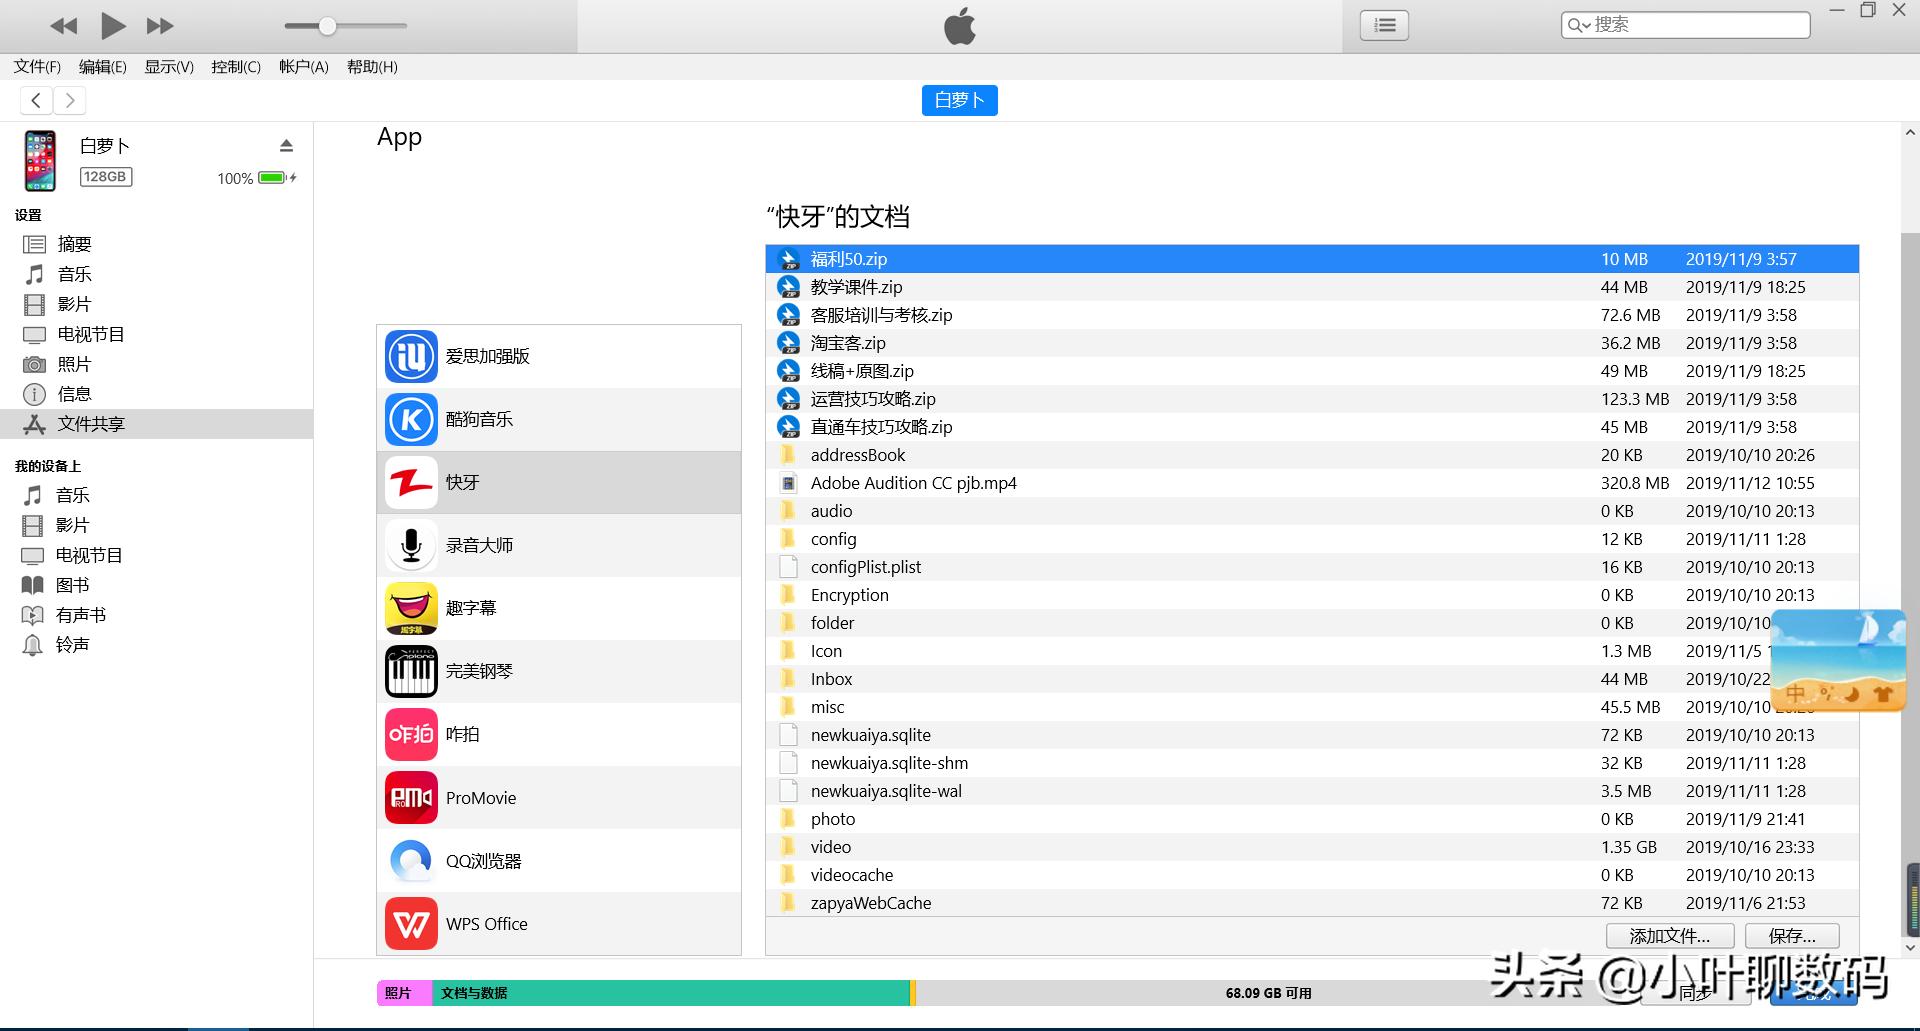The width and height of the screenshot is (1920, 1031).
Task: Adjust the volume slider knob
Action: 327,26
